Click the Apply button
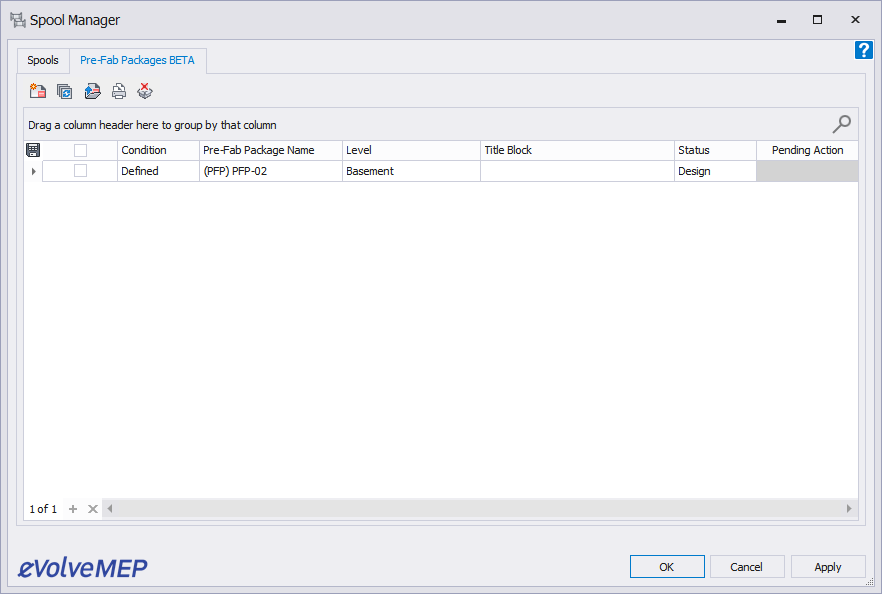This screenshot has width=882, height=594. (x=828, y=566)
